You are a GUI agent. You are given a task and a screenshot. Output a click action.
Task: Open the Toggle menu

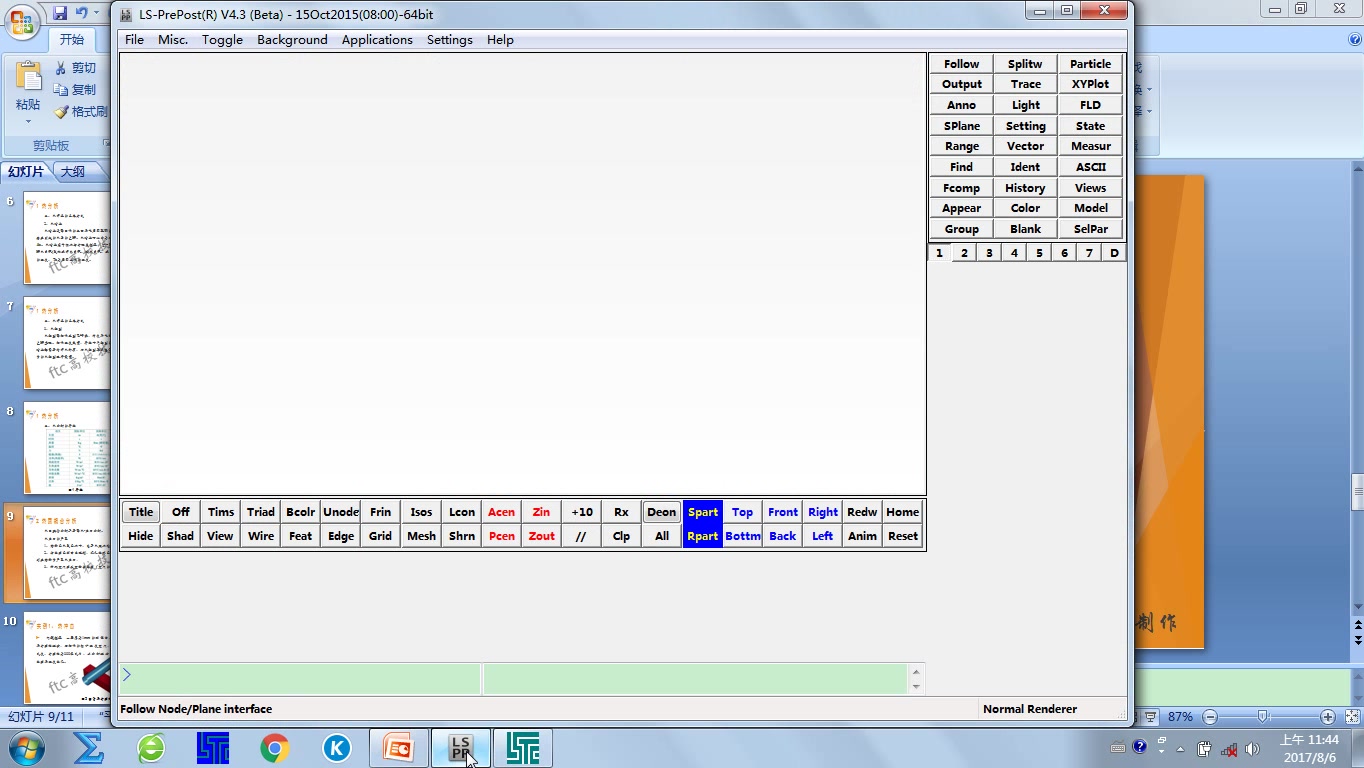tap(222, 40)
